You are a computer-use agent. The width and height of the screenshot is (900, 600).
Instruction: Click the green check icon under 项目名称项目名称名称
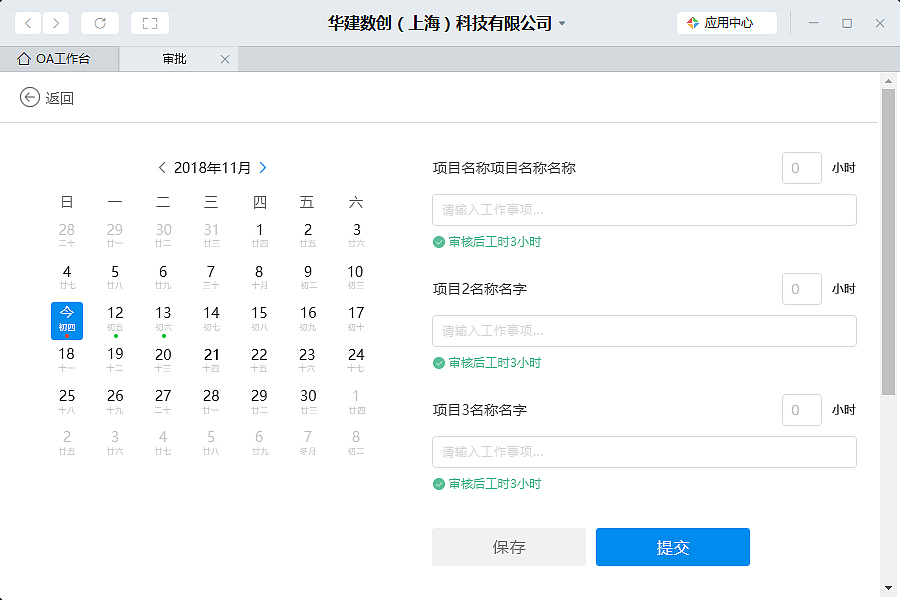[438, 241]
